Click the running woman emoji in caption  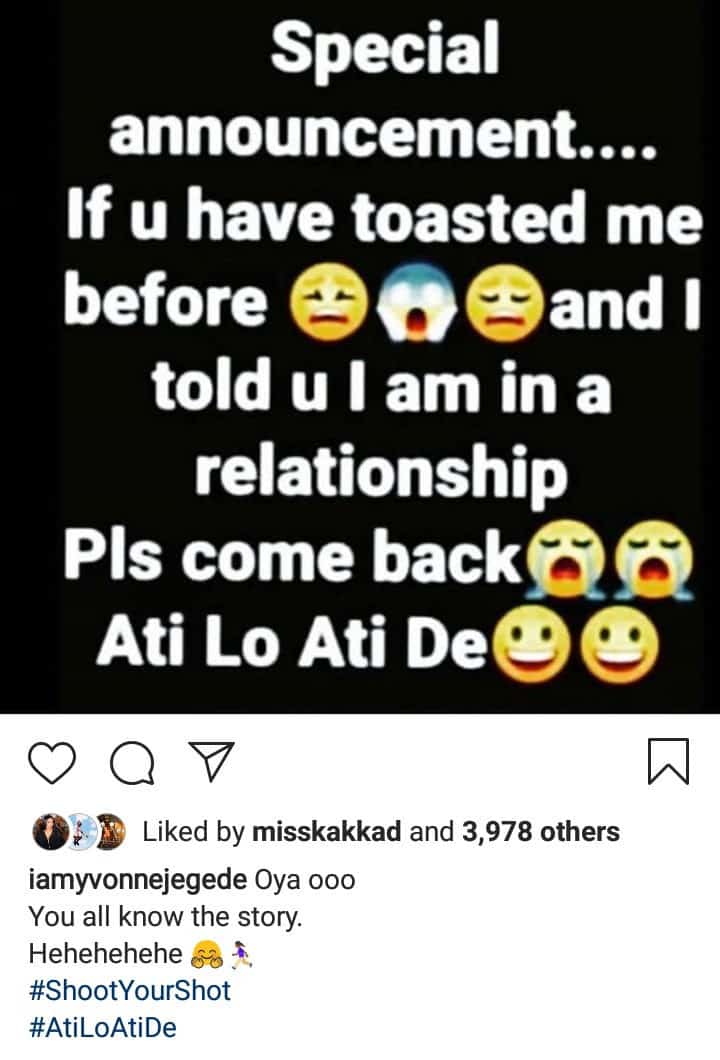(x=241, y=955)
